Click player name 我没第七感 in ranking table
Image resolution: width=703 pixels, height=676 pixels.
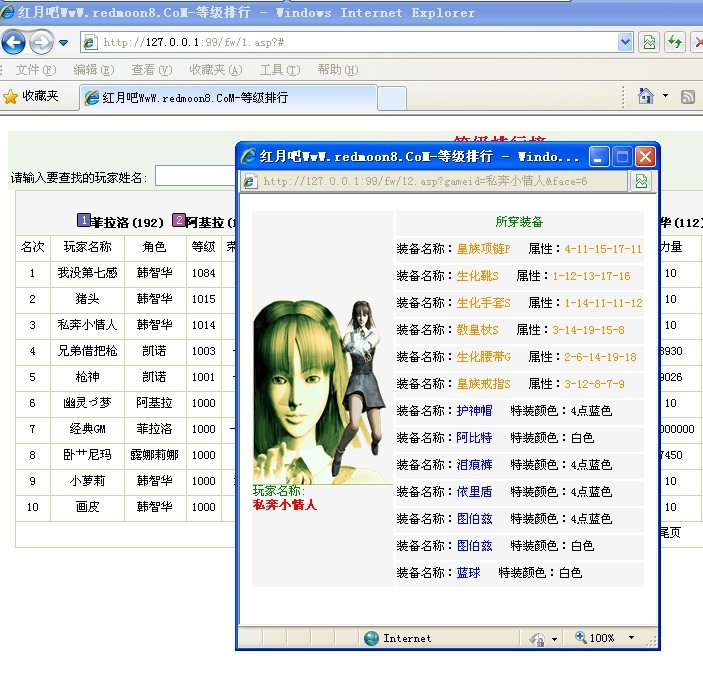[x=87, y=273]
